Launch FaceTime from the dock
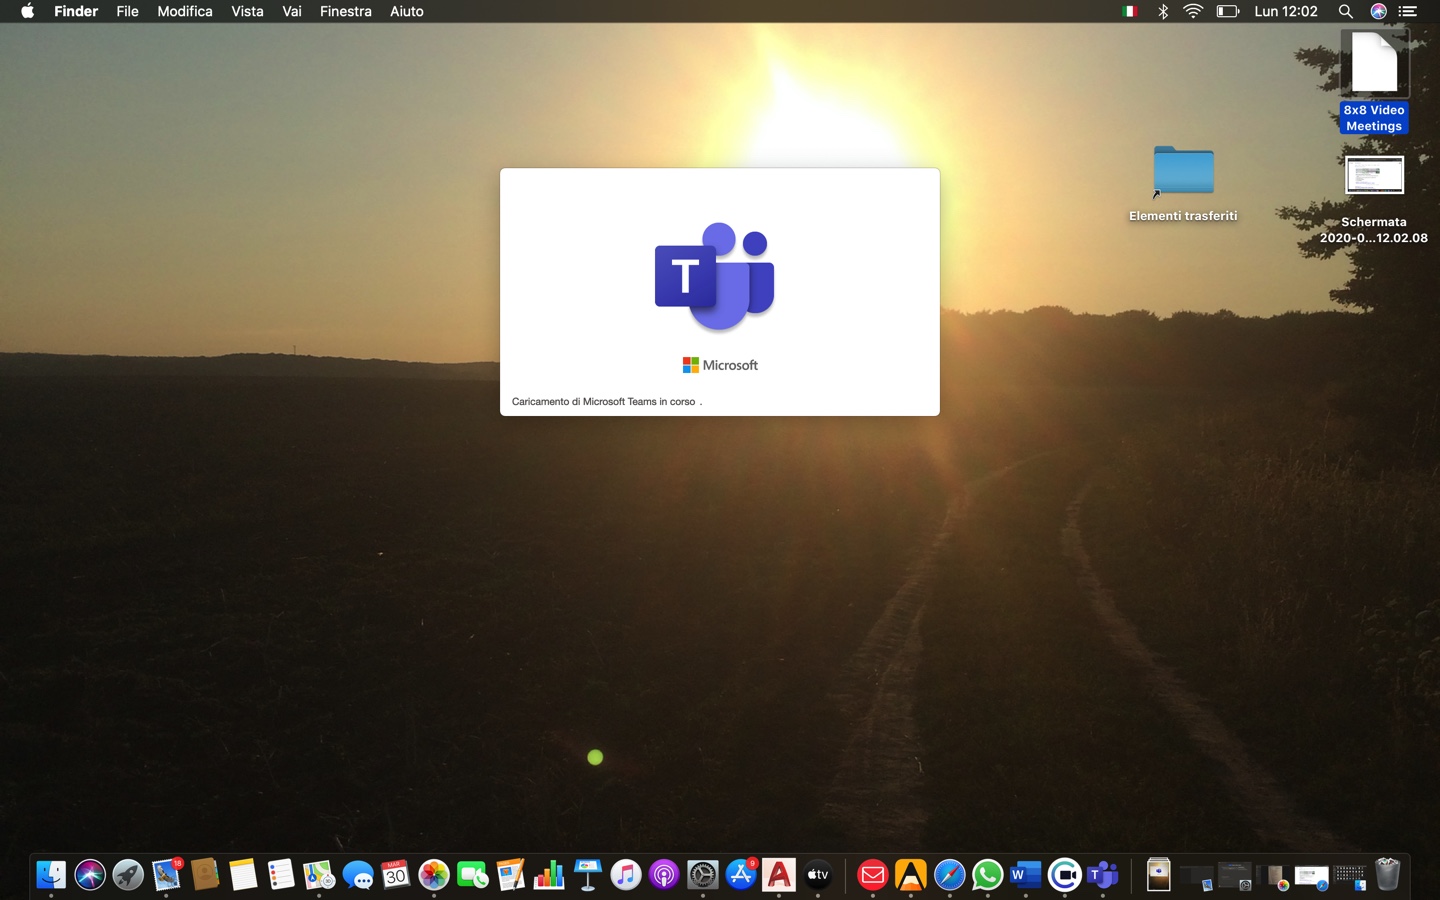The image size is (1440, 900). point(473,875)
